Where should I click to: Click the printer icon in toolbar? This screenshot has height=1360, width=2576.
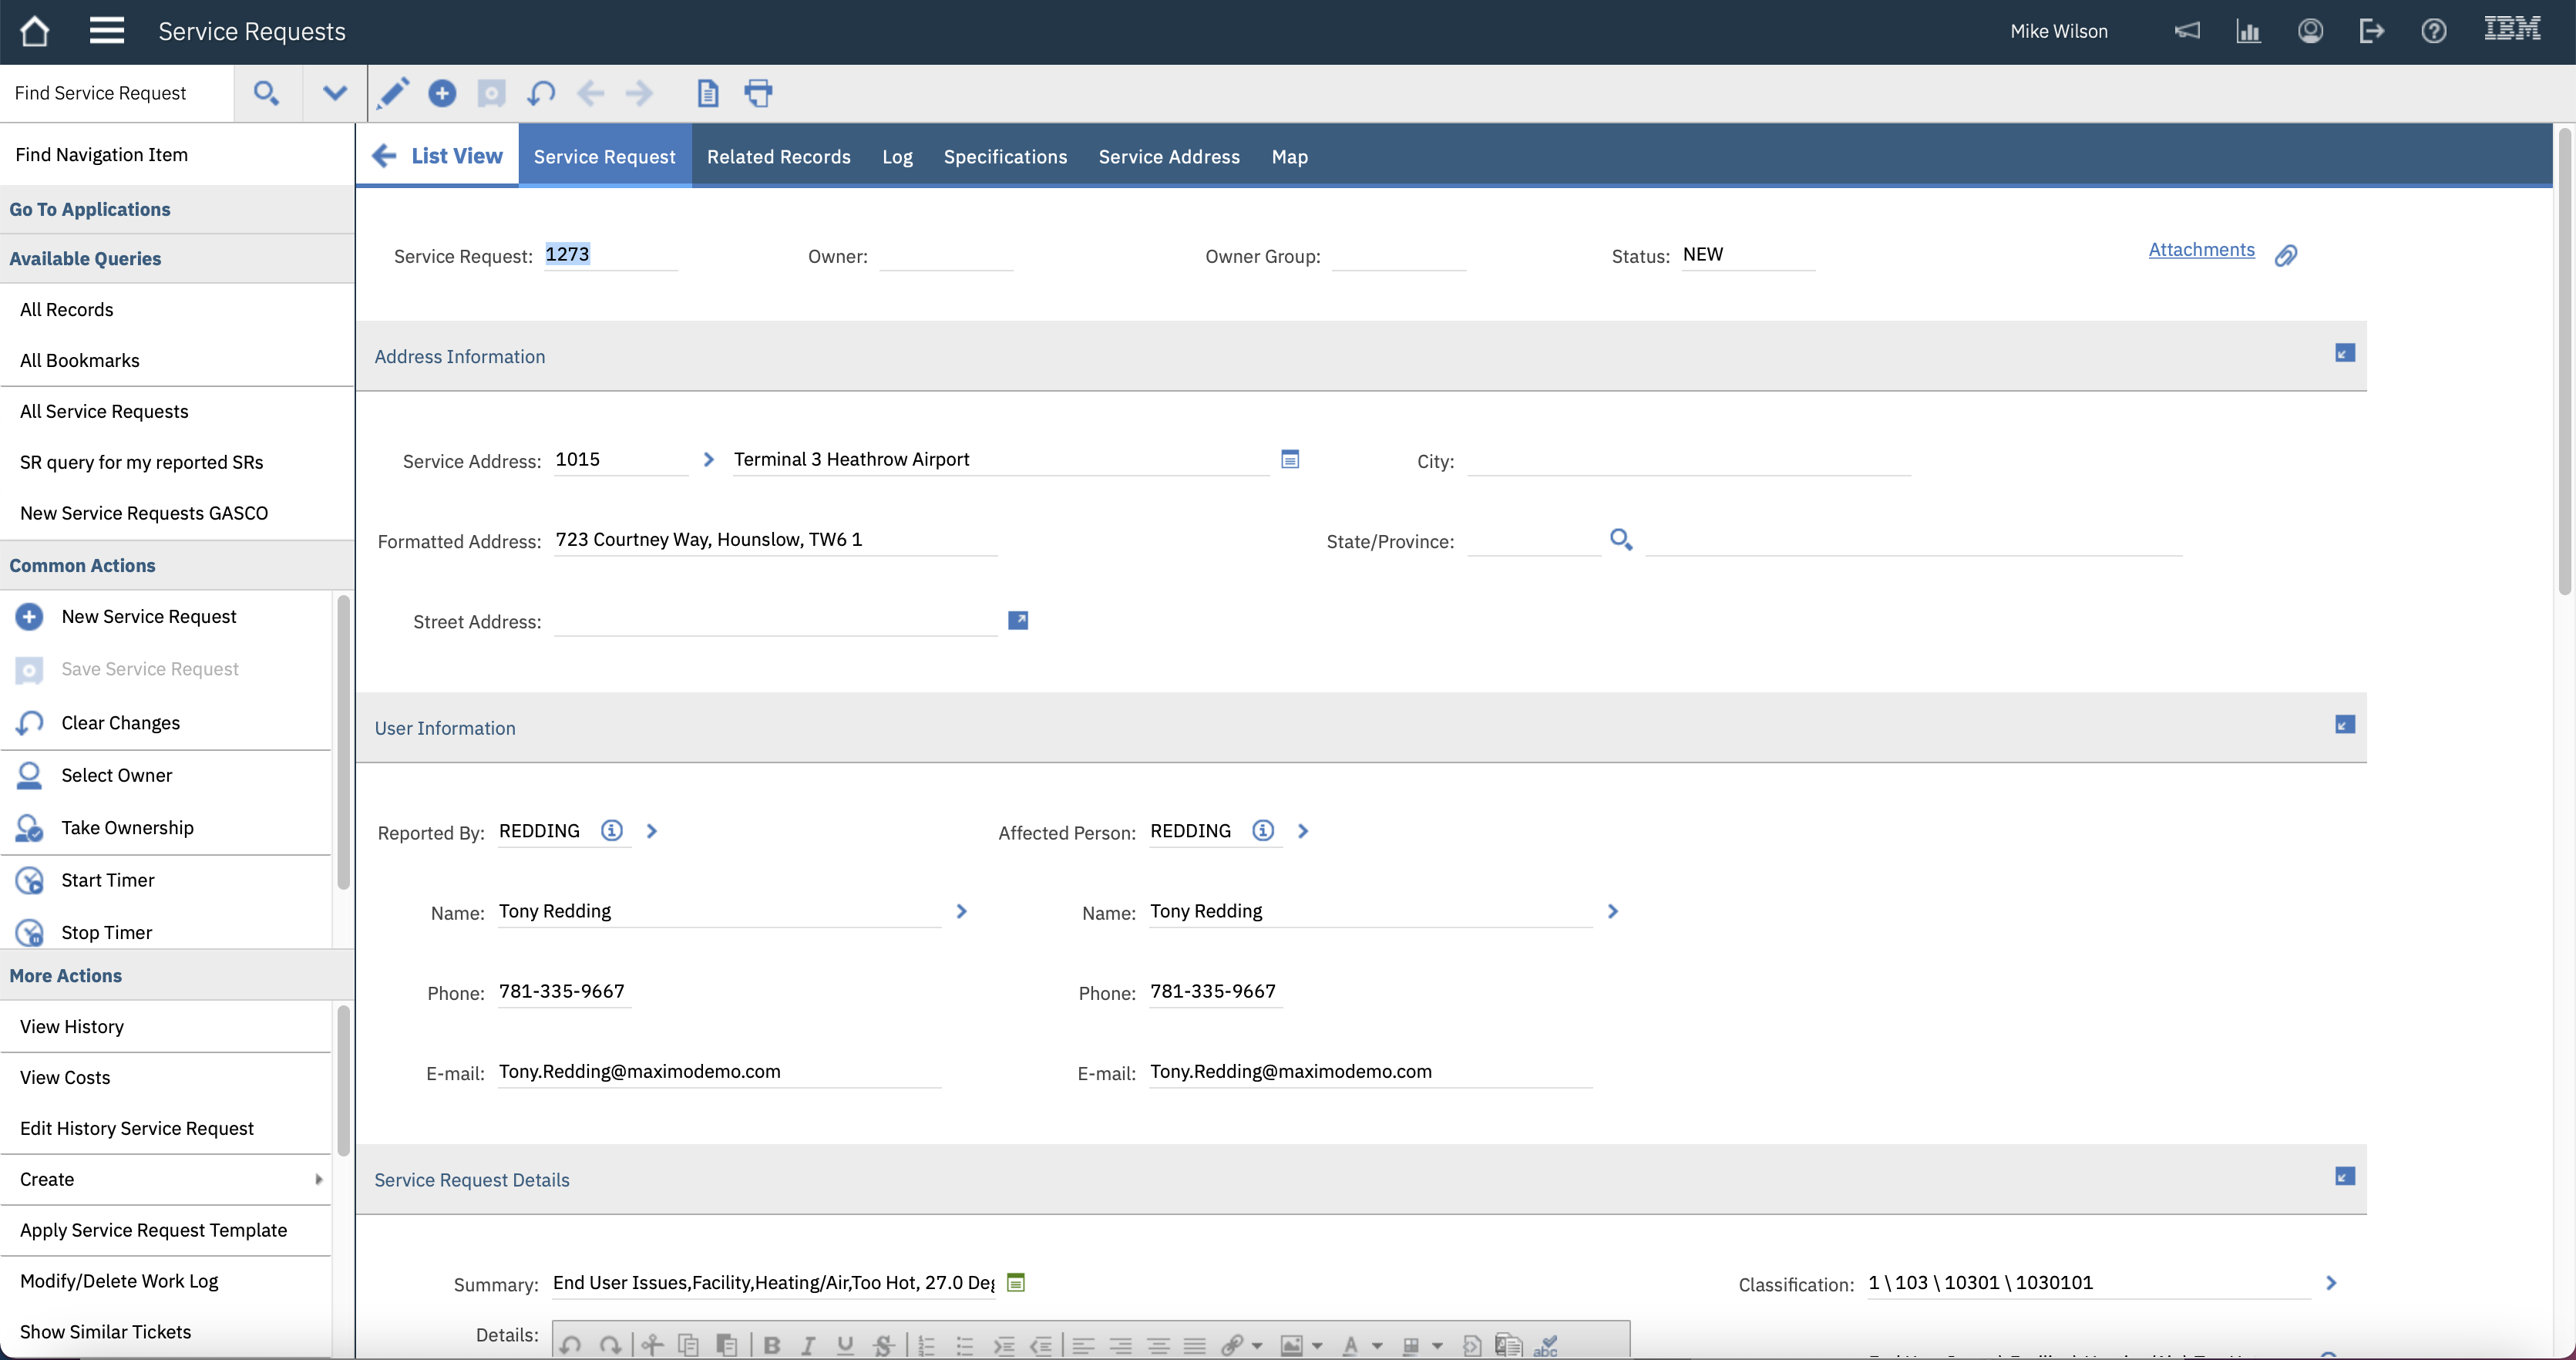(x=758, y=93)
